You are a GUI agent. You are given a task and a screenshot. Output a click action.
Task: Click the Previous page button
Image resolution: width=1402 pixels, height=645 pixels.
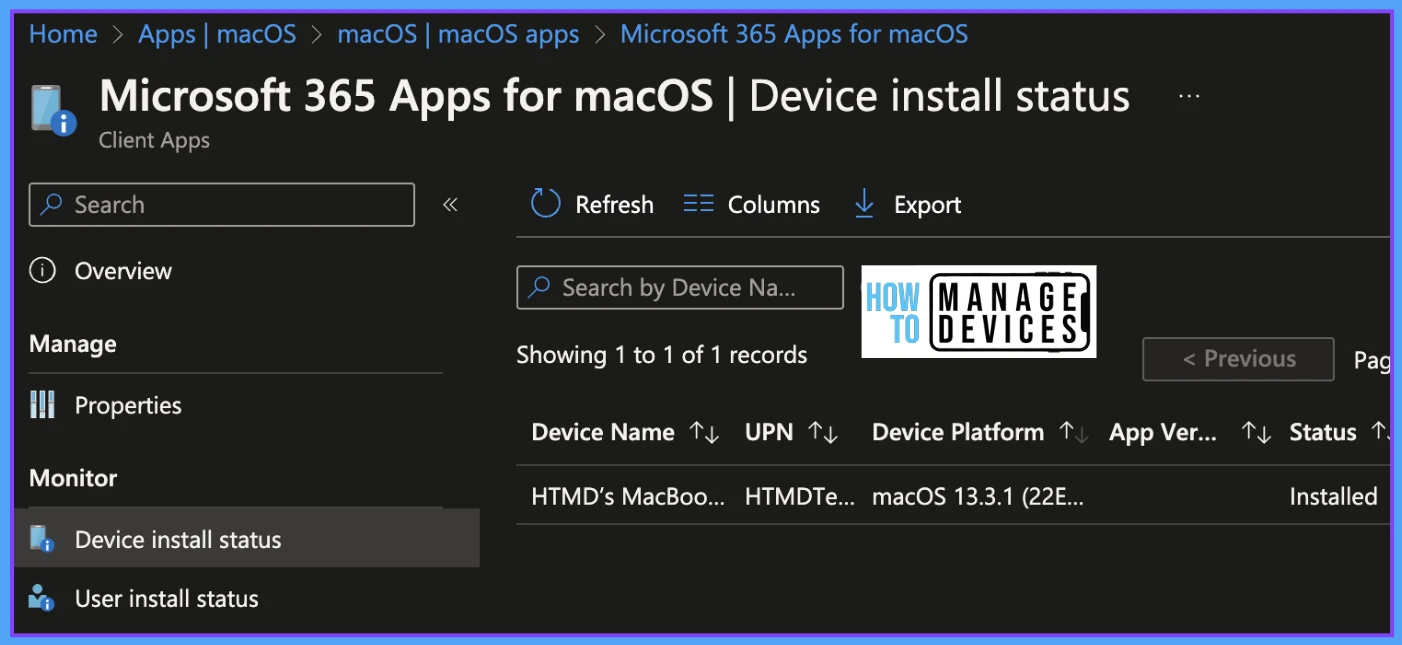coord(1238,359)
